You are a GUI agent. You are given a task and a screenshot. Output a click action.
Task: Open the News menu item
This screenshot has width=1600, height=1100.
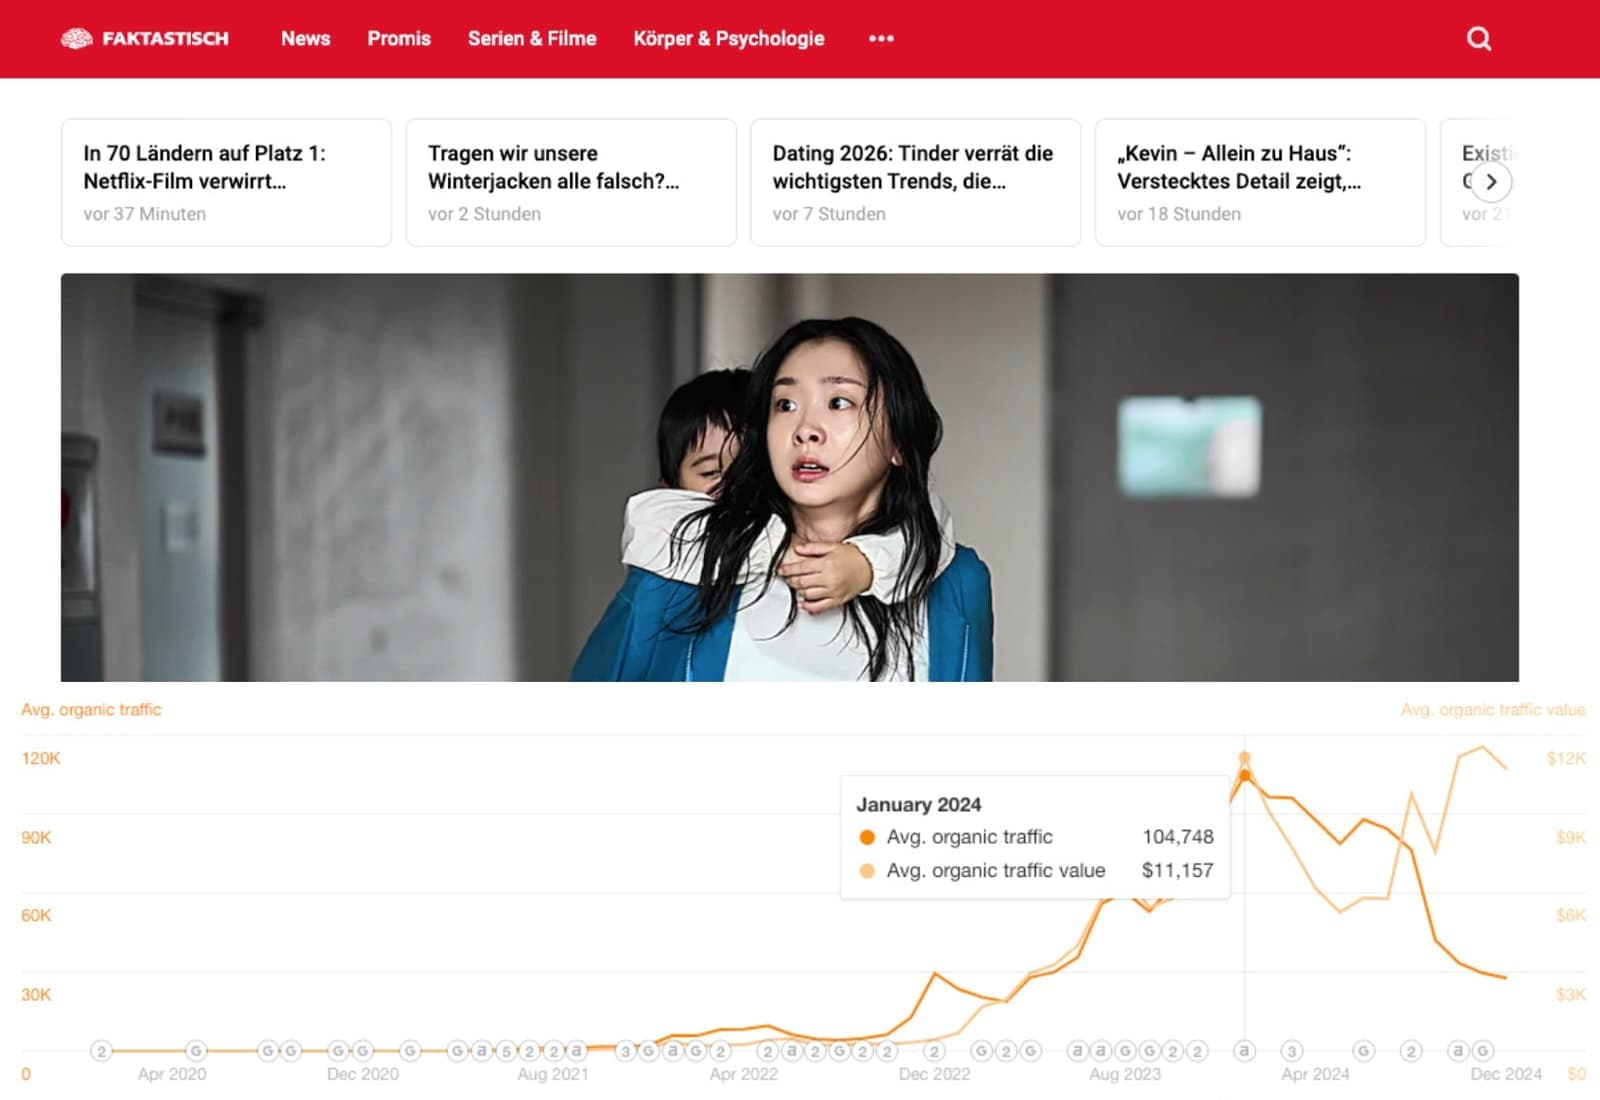[x=305, y=39]
